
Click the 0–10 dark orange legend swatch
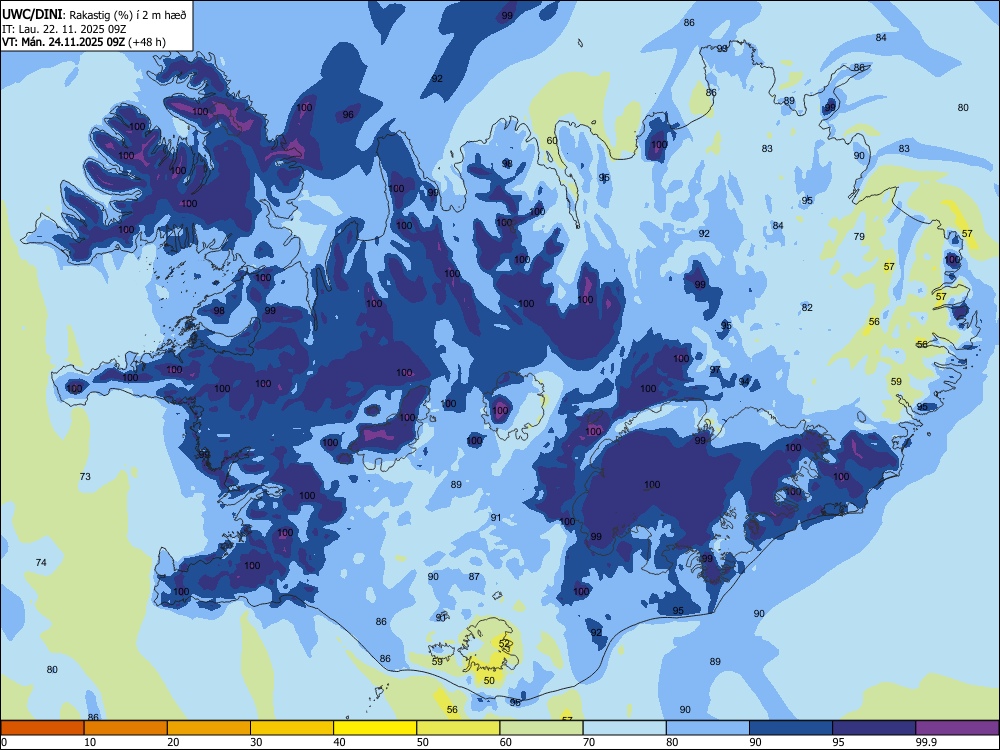tap(43, 728)
